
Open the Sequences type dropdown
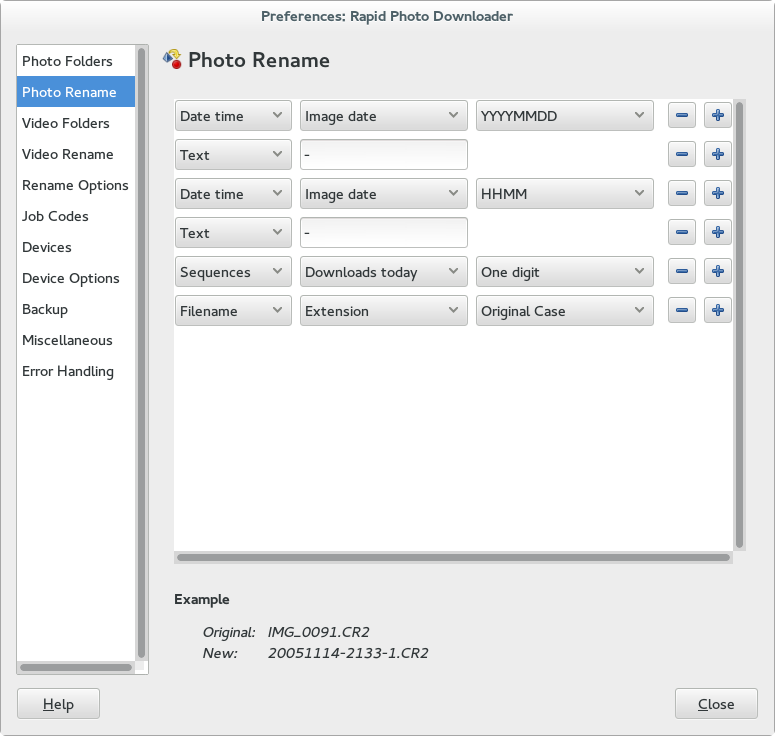(x=233, y=272)
